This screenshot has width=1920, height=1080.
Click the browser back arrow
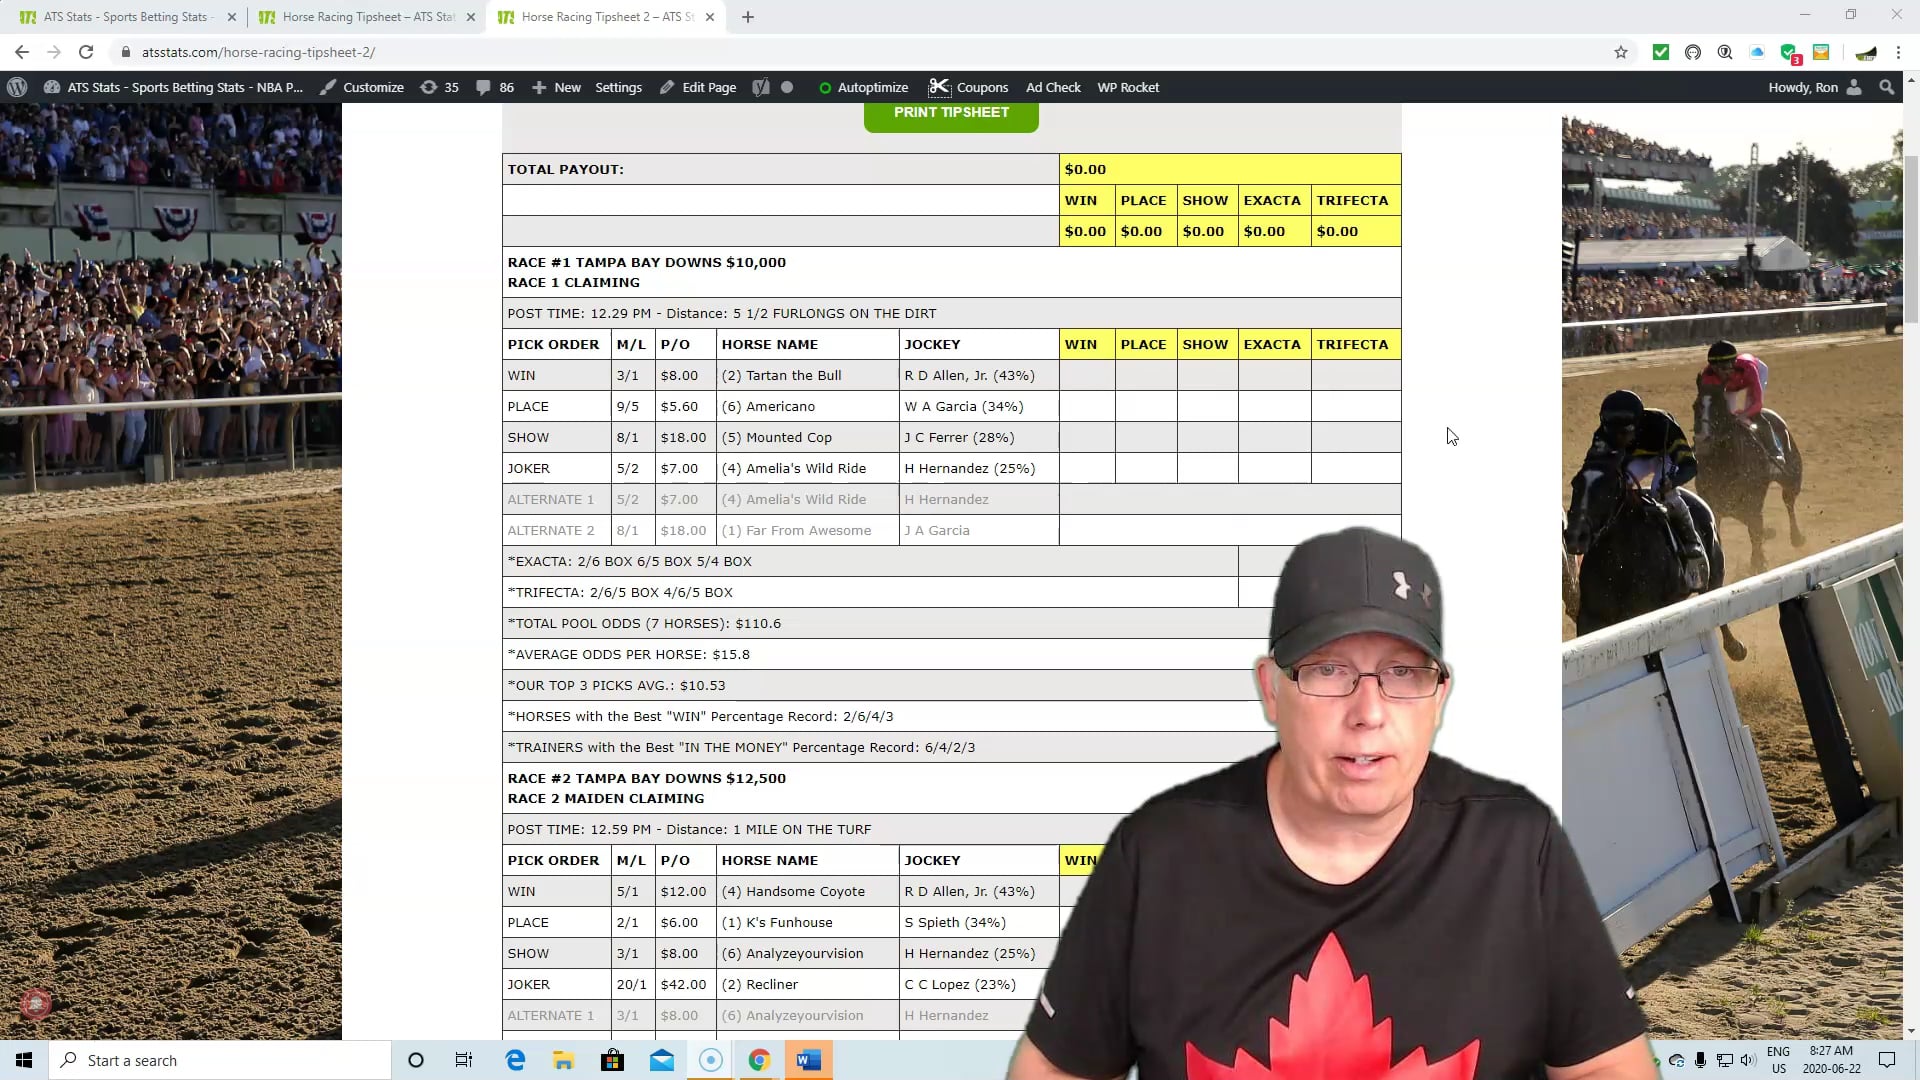pyautogui.click(x=22, y=52)
